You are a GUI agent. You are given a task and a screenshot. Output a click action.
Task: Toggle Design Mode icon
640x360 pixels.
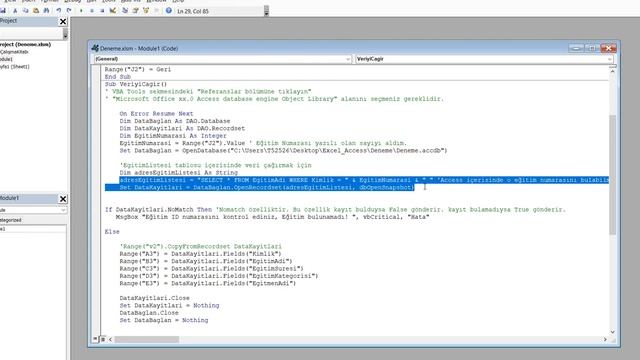113,11
